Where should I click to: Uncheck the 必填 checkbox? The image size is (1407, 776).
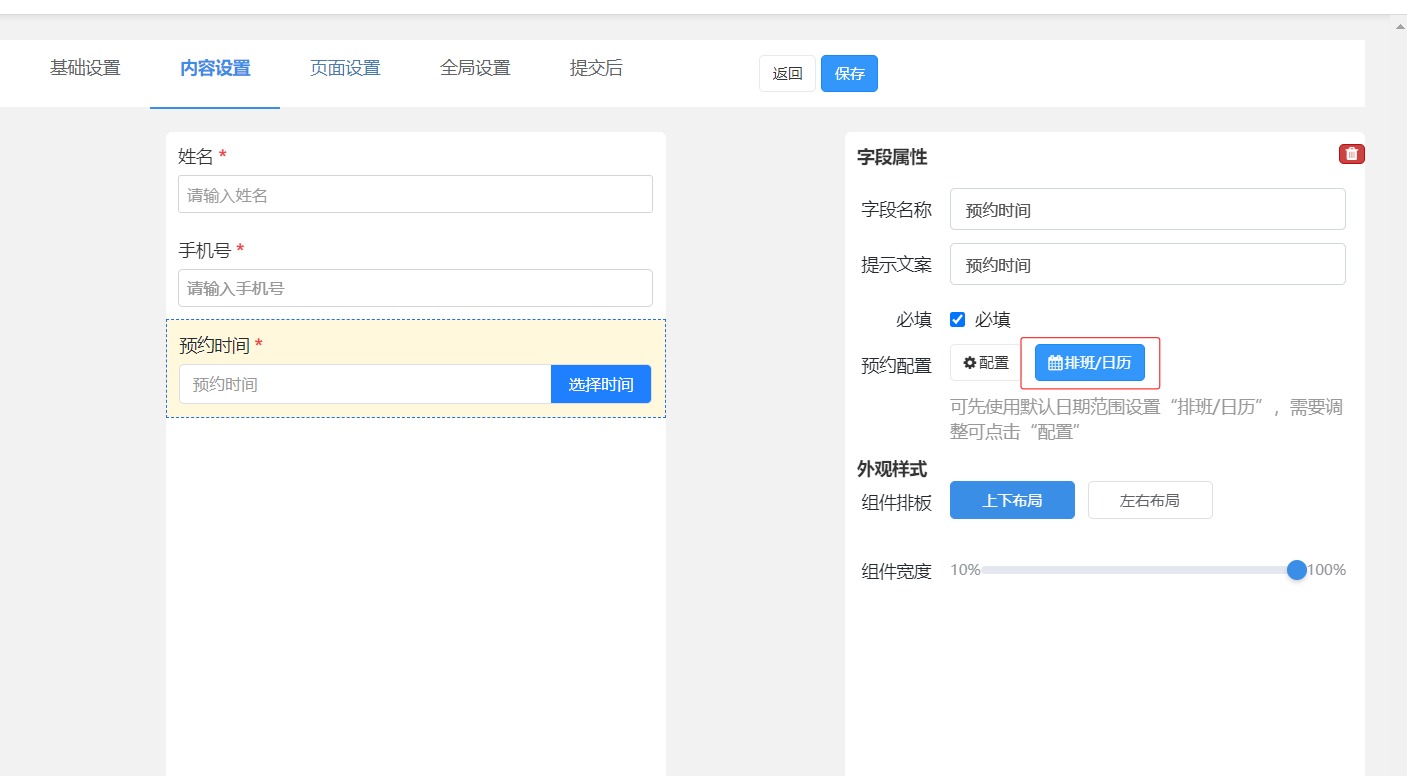click(957, 320)
